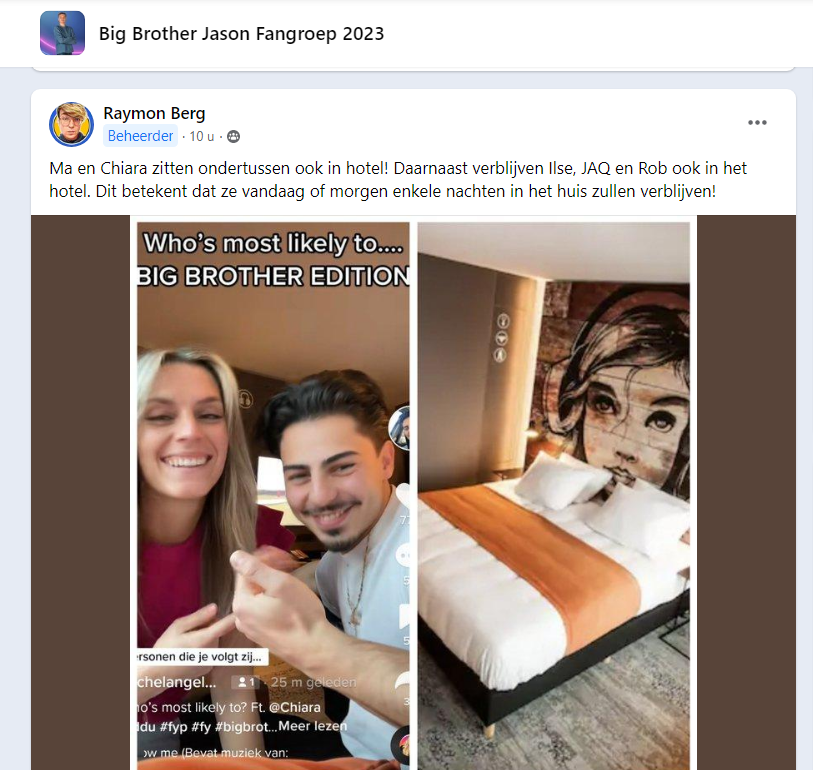The height and width of the screenshot is (770, 813).
Task: Click the TikTok creator avatar beside the video
Action: (x=400, y=428)
